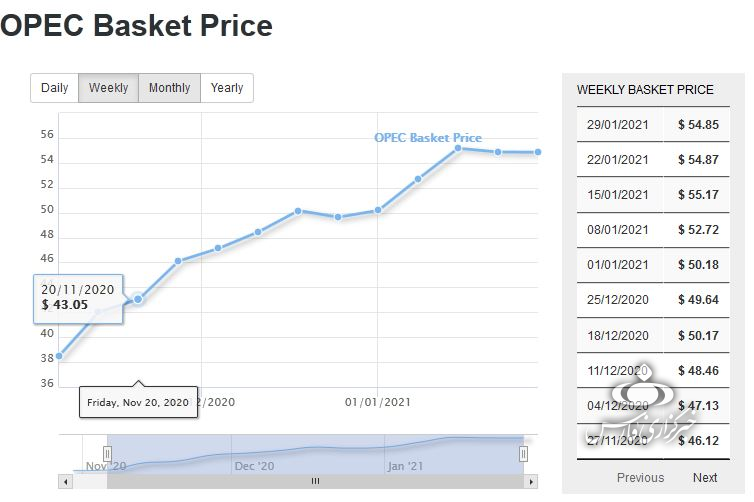
Task: Select the 29/01/2021 row in price table
Action: click(x=653, y=125)
